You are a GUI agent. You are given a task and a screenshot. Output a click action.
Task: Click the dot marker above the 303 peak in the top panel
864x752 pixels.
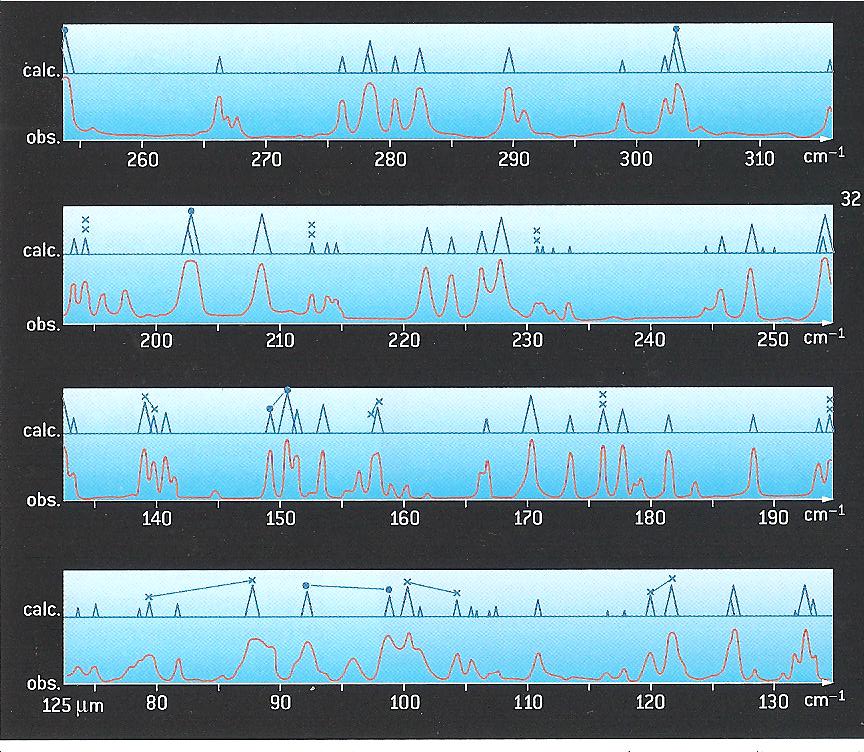point(677,29)
